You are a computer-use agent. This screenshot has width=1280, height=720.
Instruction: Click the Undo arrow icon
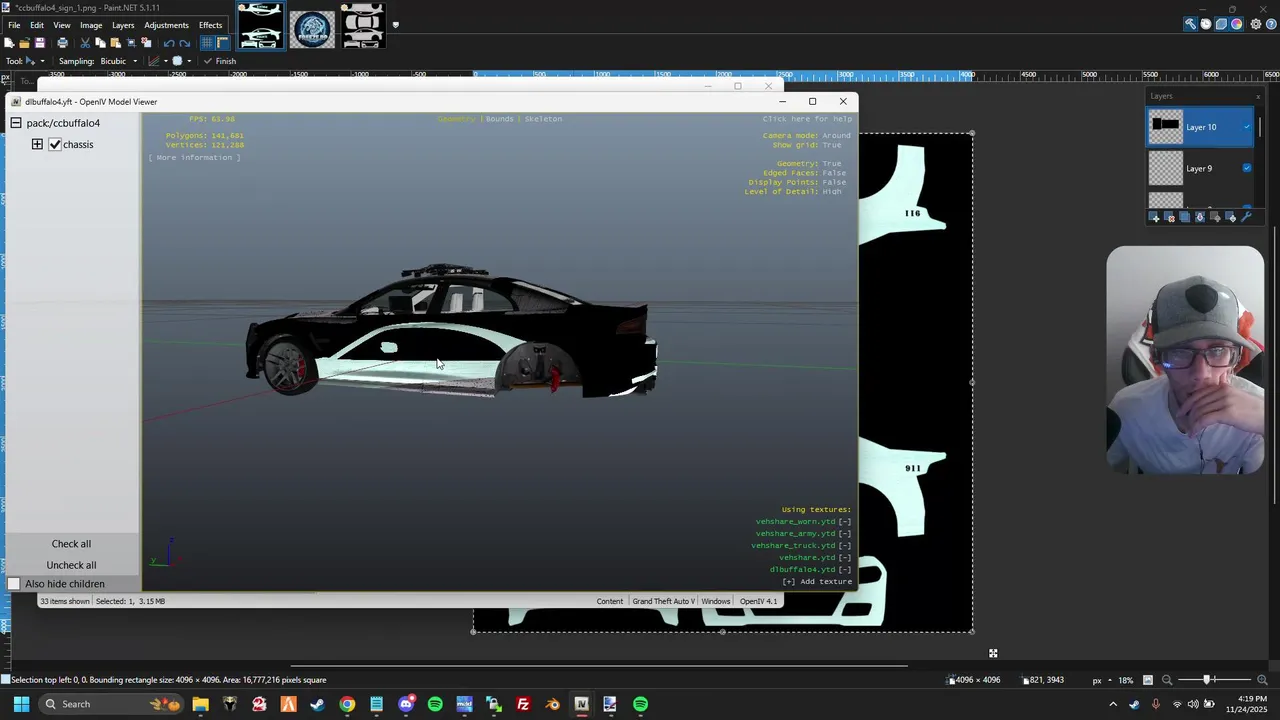[168, 43]
